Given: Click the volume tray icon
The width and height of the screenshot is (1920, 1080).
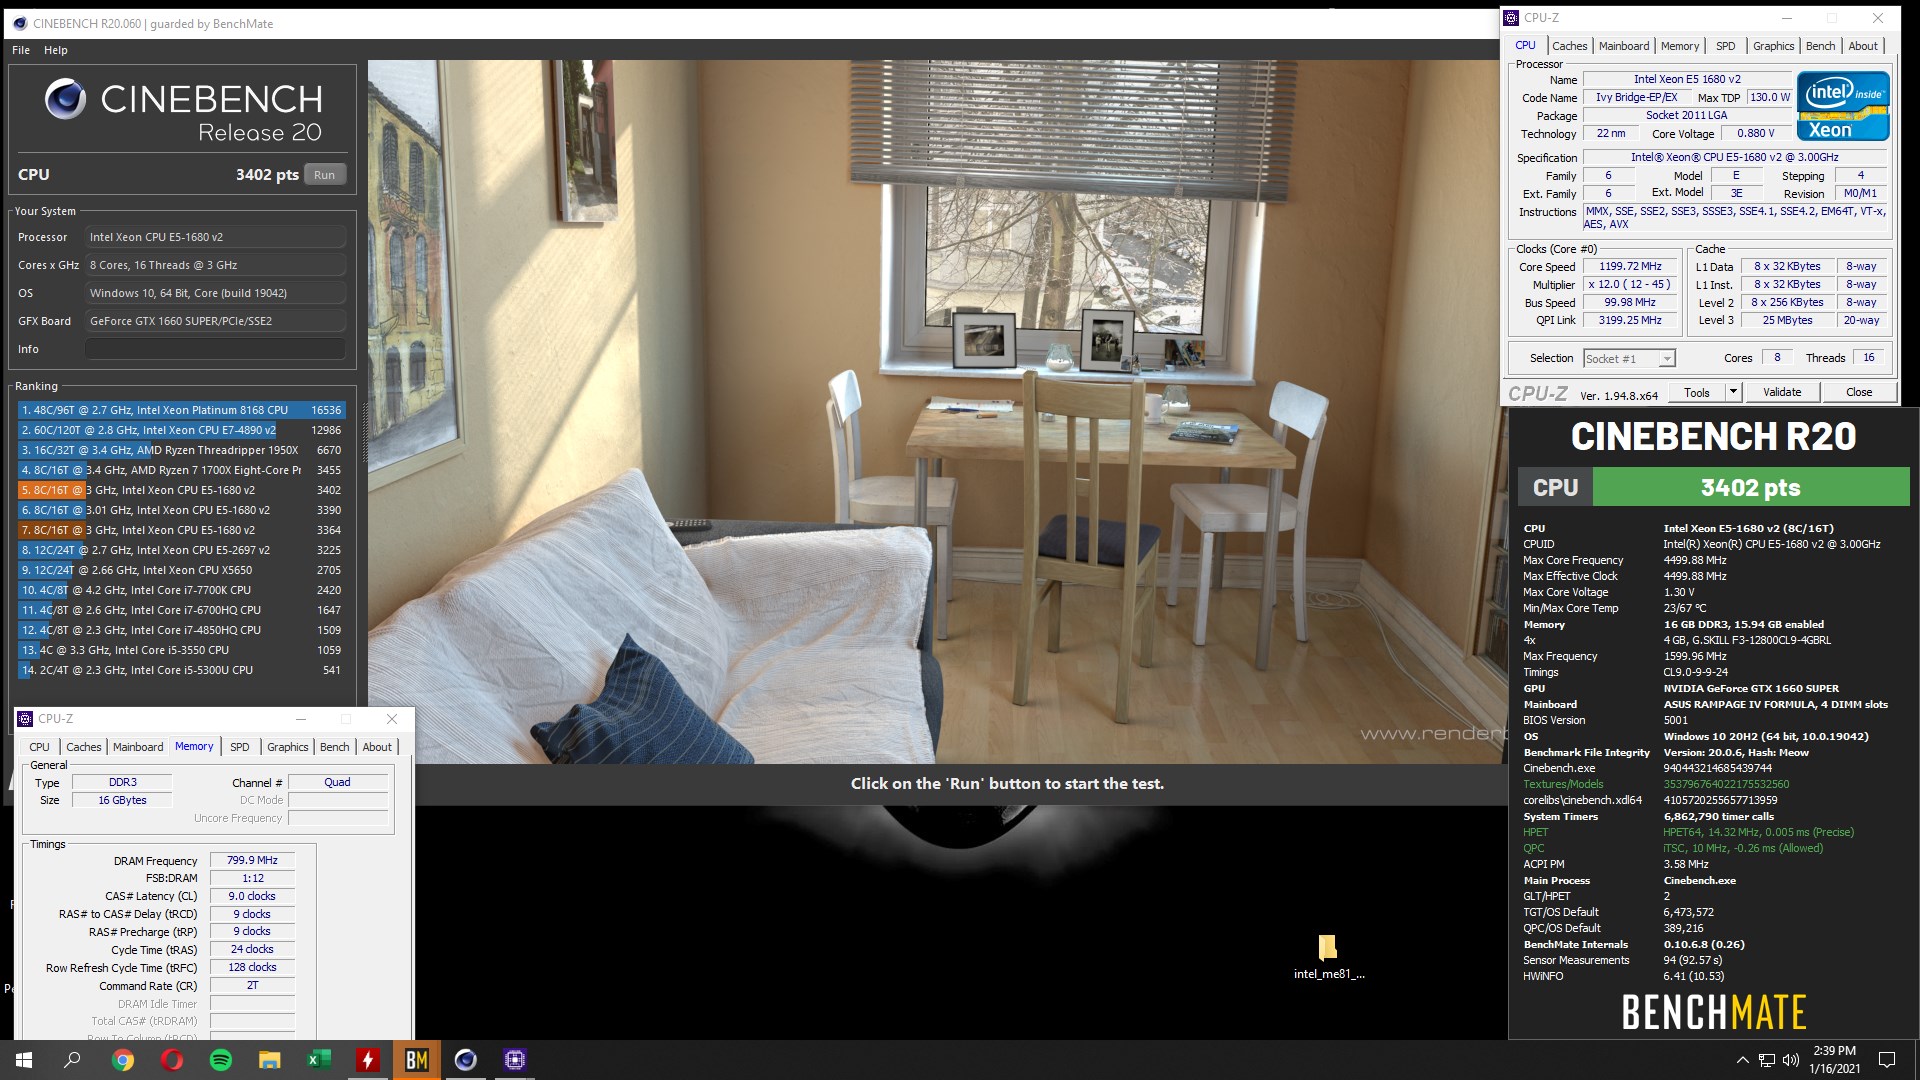Looking at the screenshot, I should click(x=1791, y=1060).
